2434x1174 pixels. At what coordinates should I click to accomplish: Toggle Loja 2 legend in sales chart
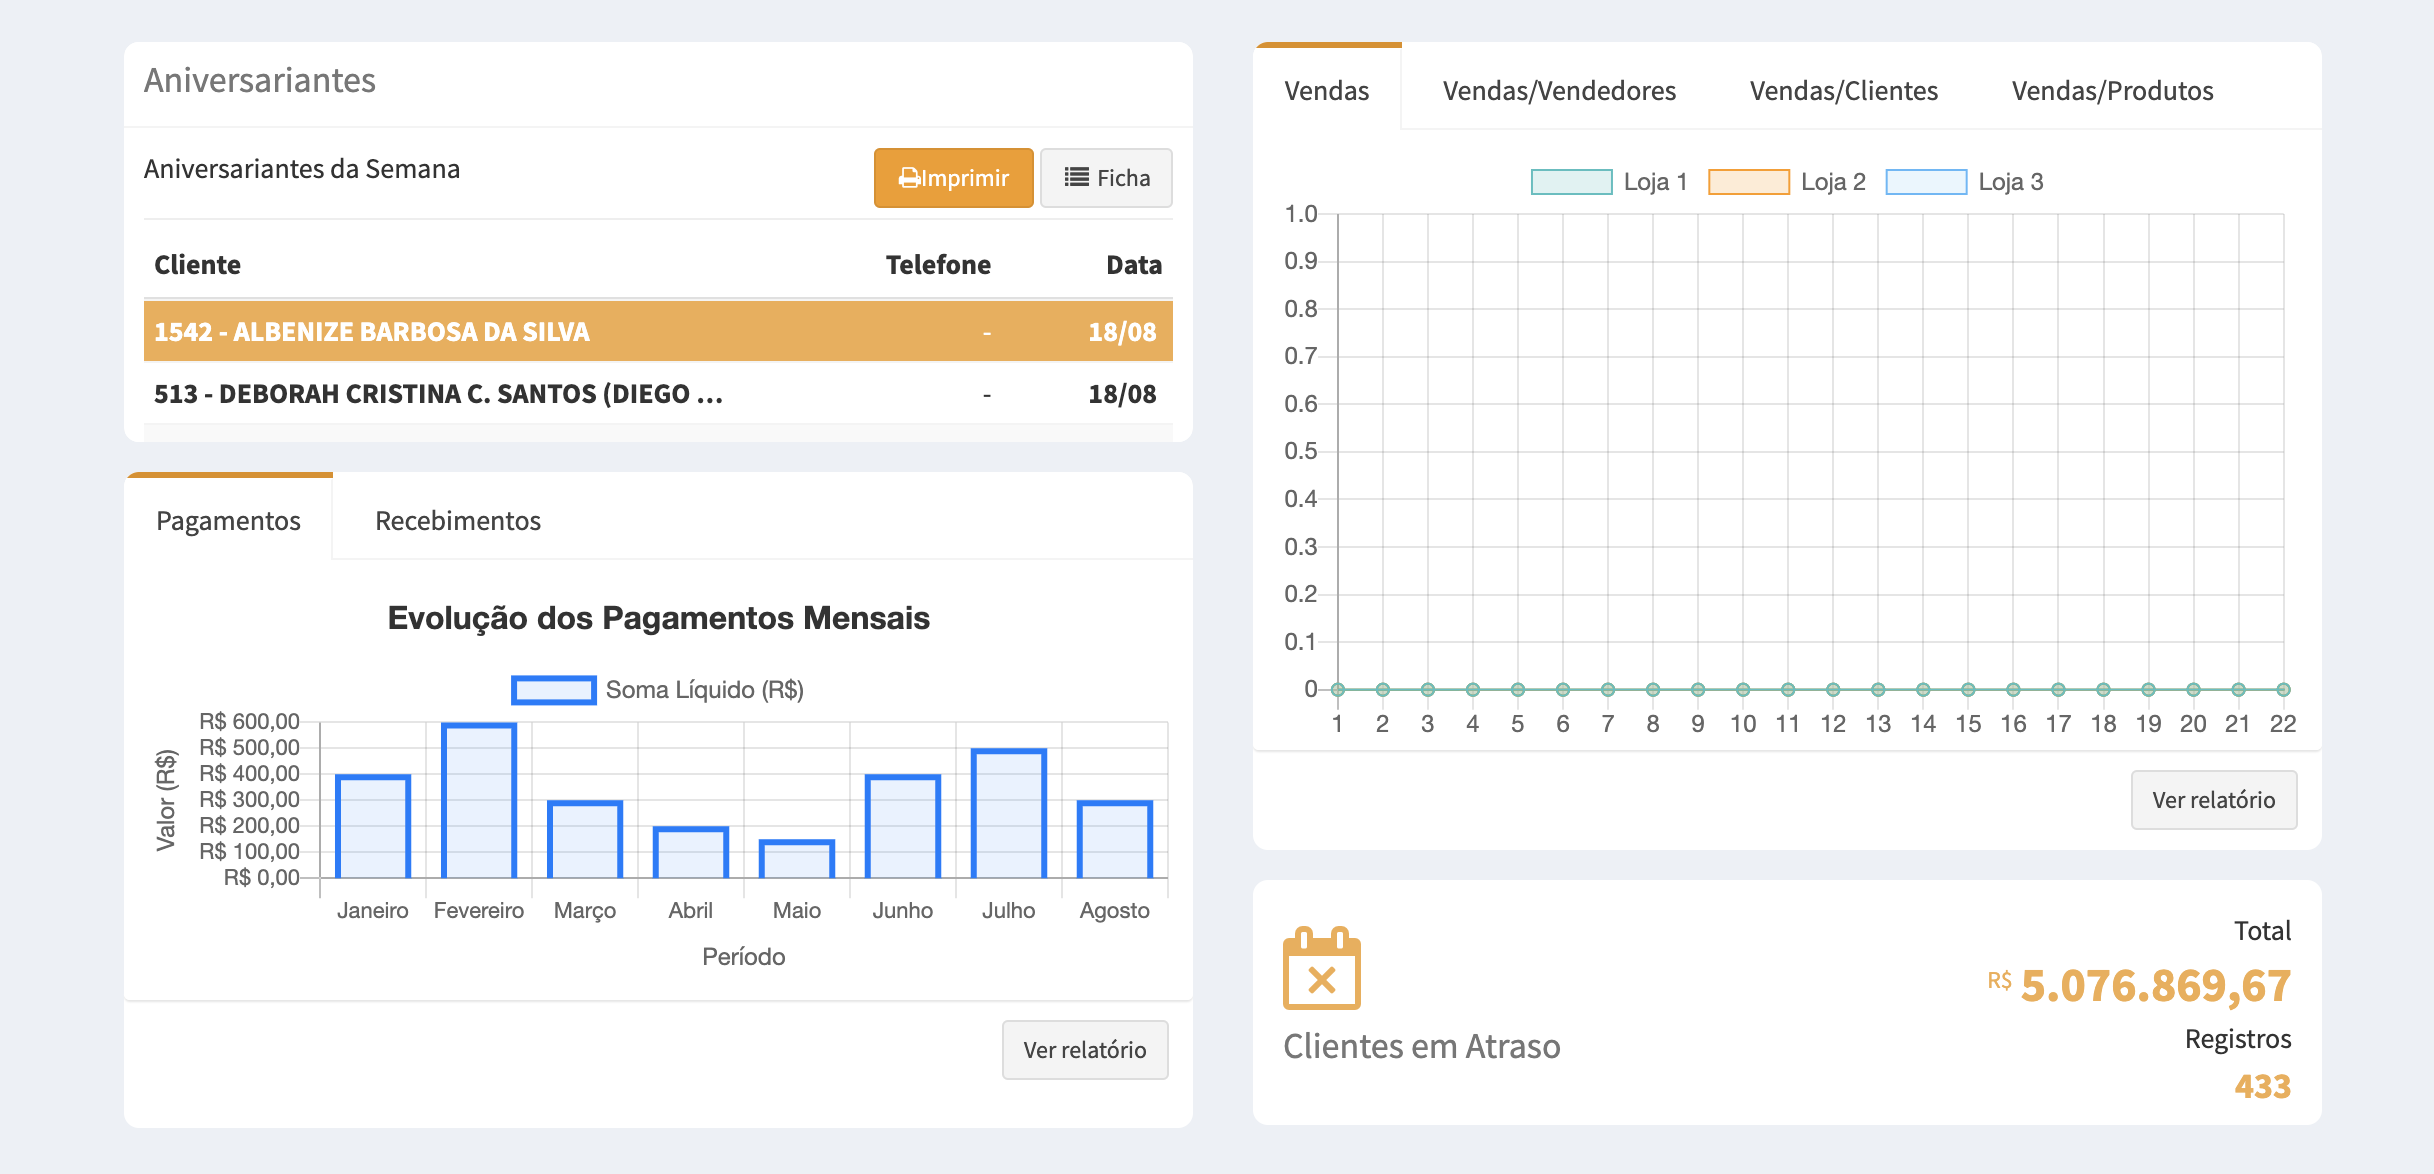pyautogui.click(x=1748, y=182)
